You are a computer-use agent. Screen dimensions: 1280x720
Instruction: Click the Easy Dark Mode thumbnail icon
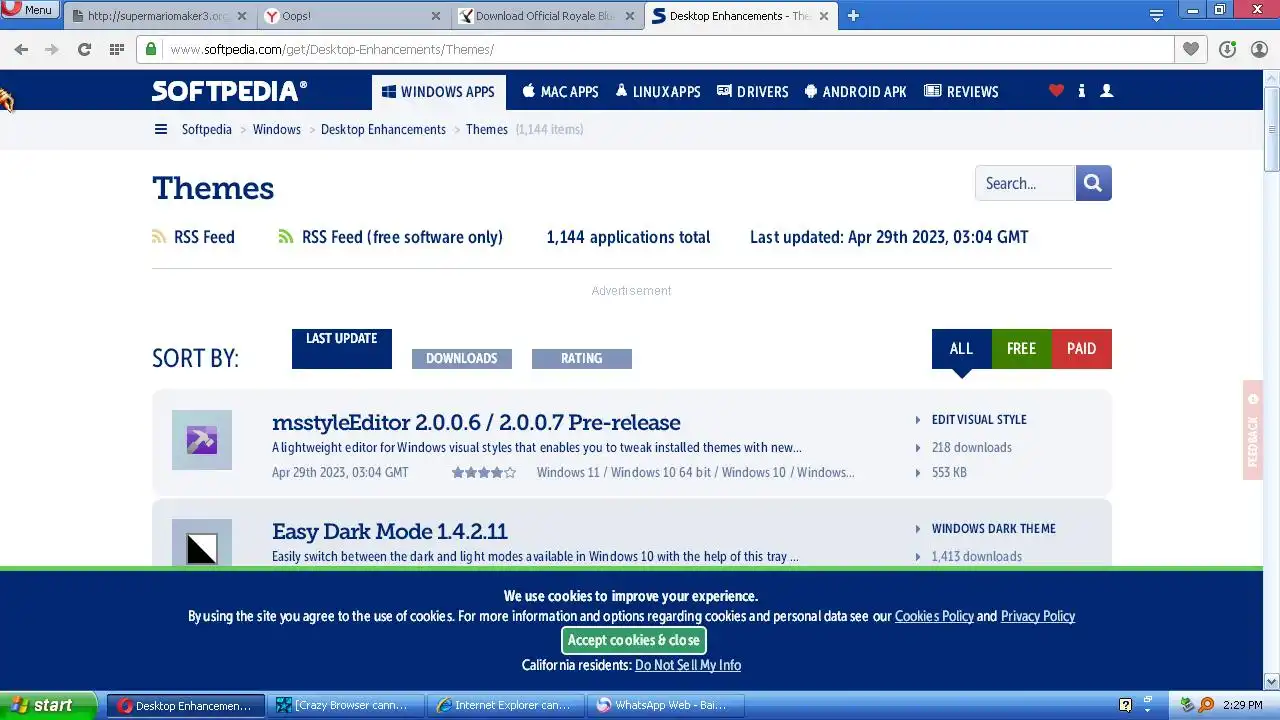(202, 543)
